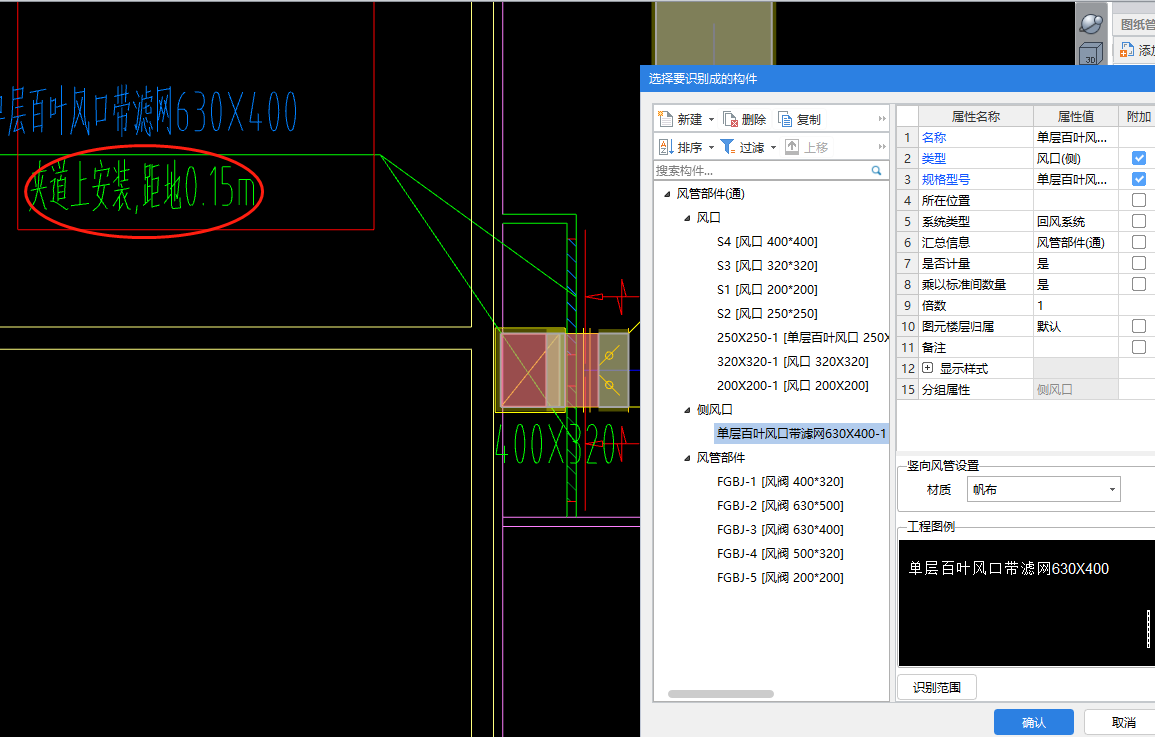Click the 识别范围 button
This screenshot has width=1155, height=737.
937,687
